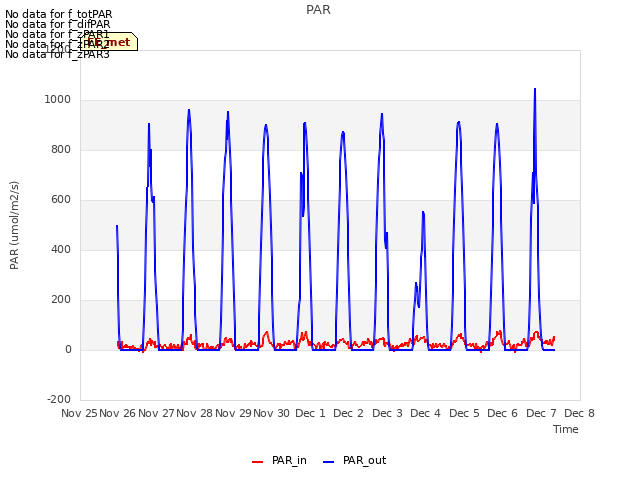Click the y-axis tick label 200 above zero
This screenshot has width=640, height=480.
61,300
